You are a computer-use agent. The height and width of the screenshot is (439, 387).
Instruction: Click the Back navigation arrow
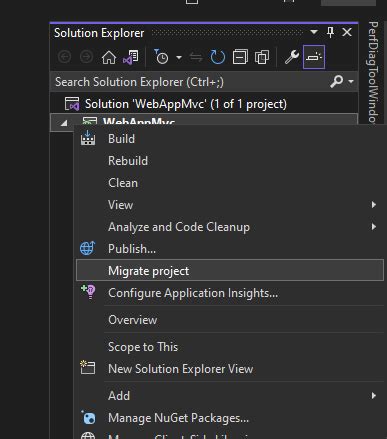[65, 57]
